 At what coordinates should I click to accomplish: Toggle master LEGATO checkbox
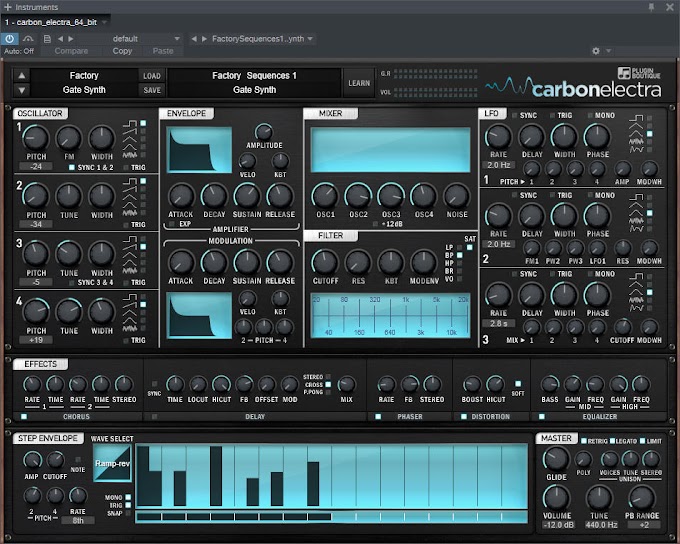click(612, 441)
